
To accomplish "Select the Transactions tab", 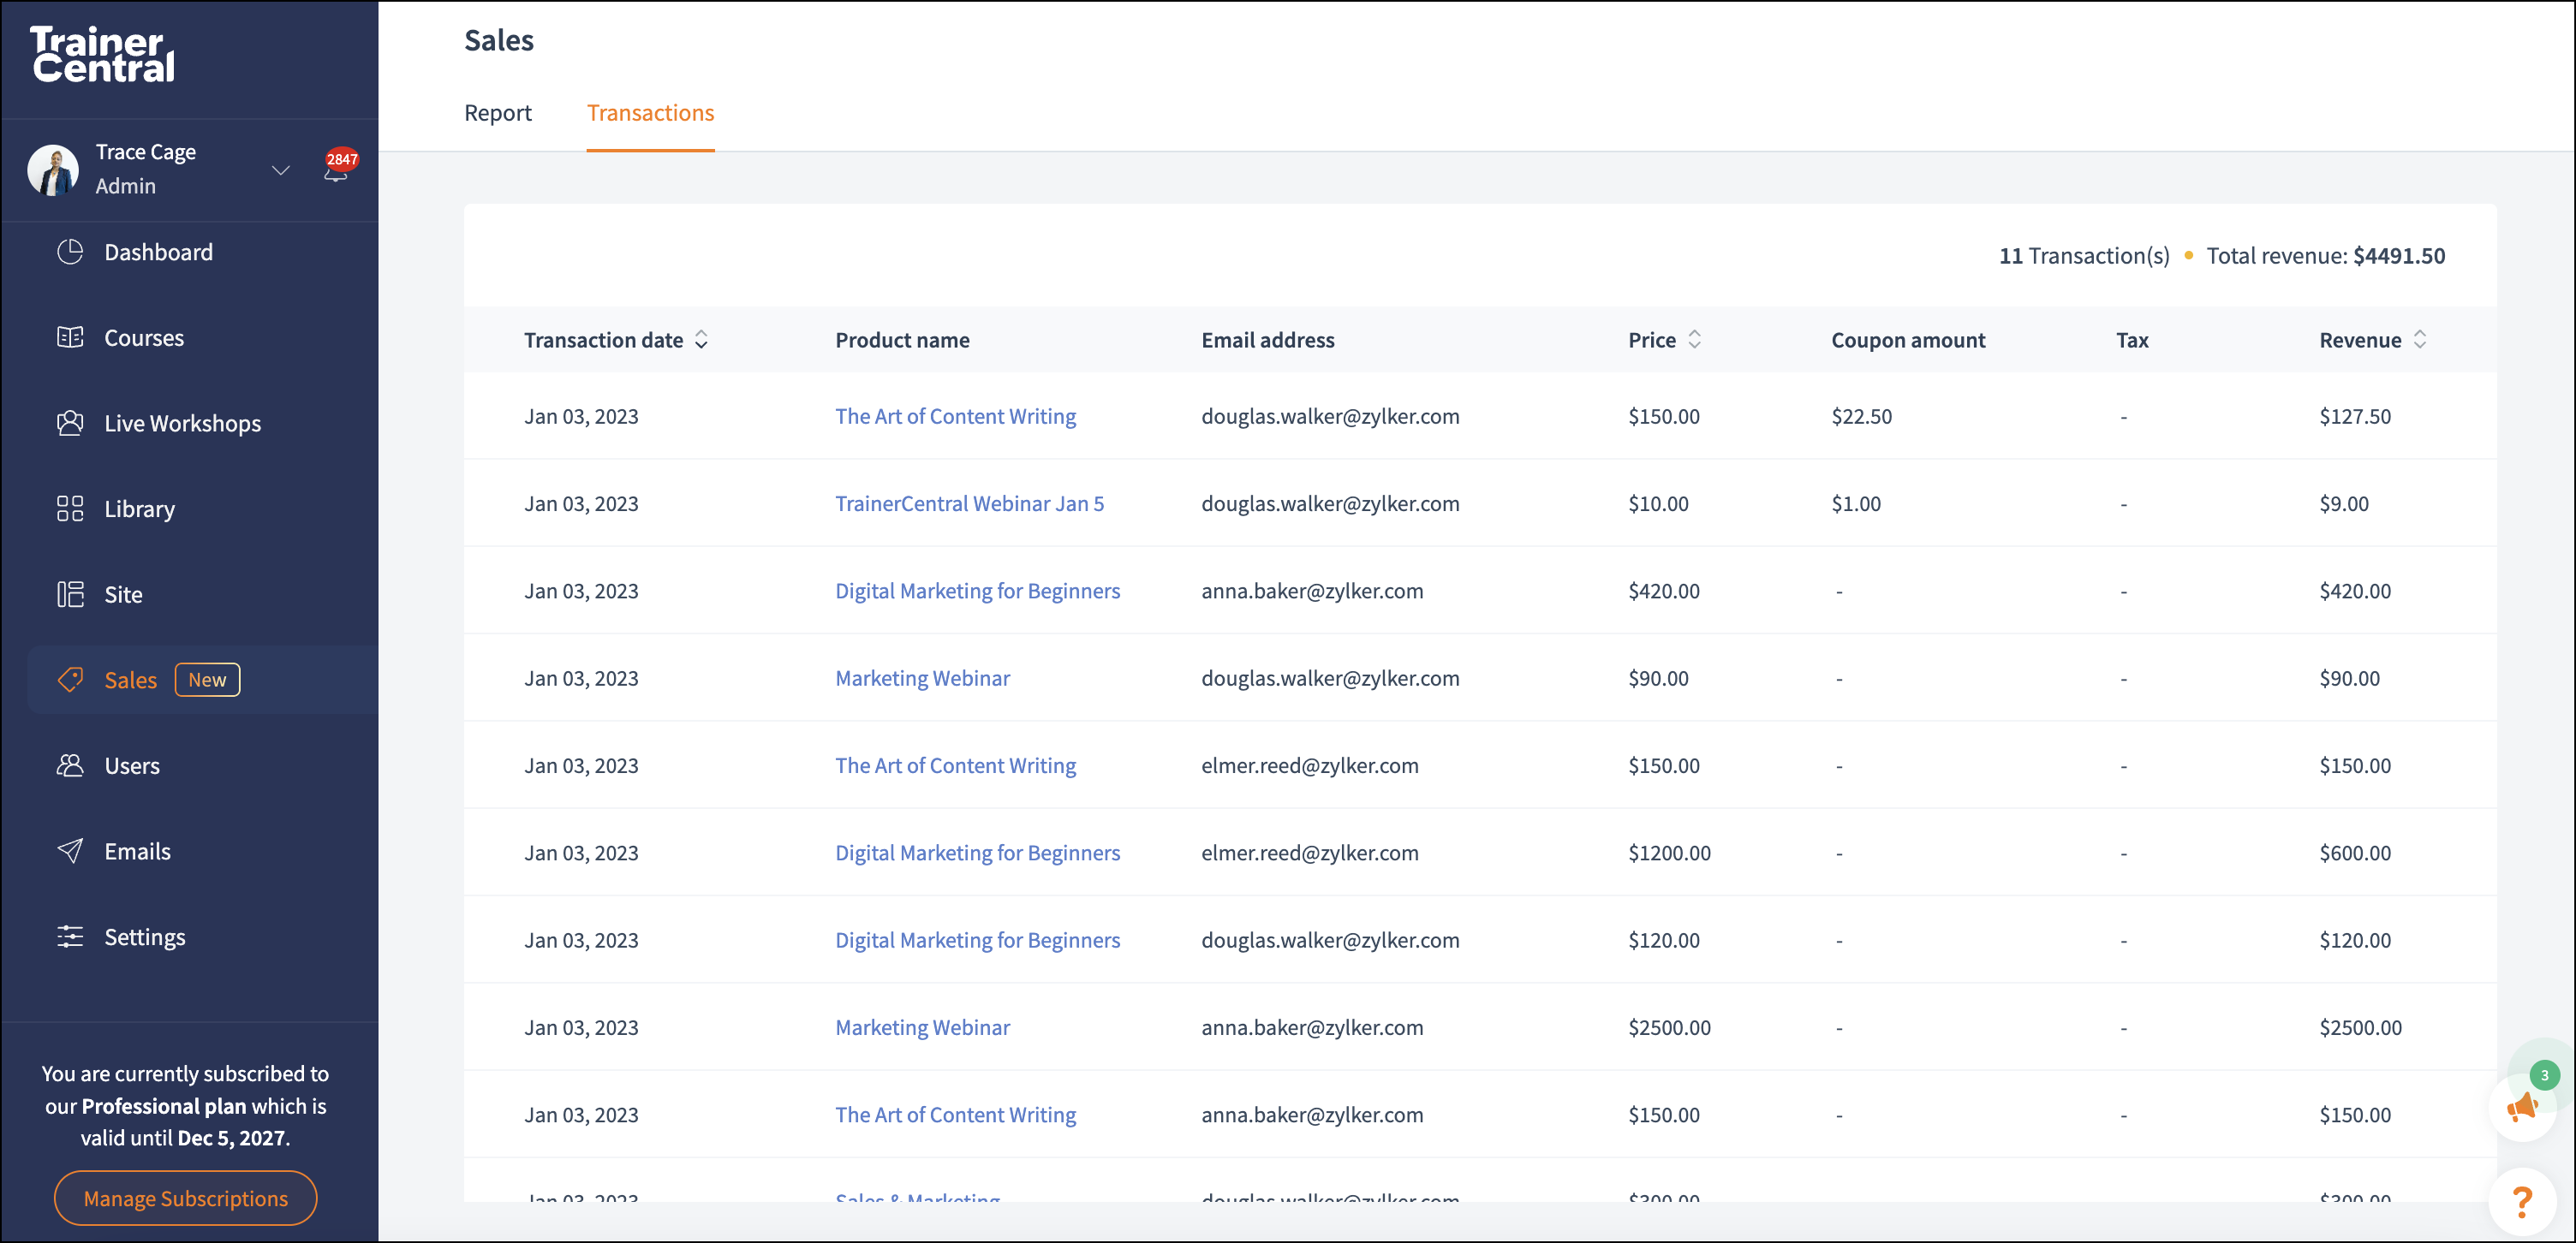I will (650, 113).
